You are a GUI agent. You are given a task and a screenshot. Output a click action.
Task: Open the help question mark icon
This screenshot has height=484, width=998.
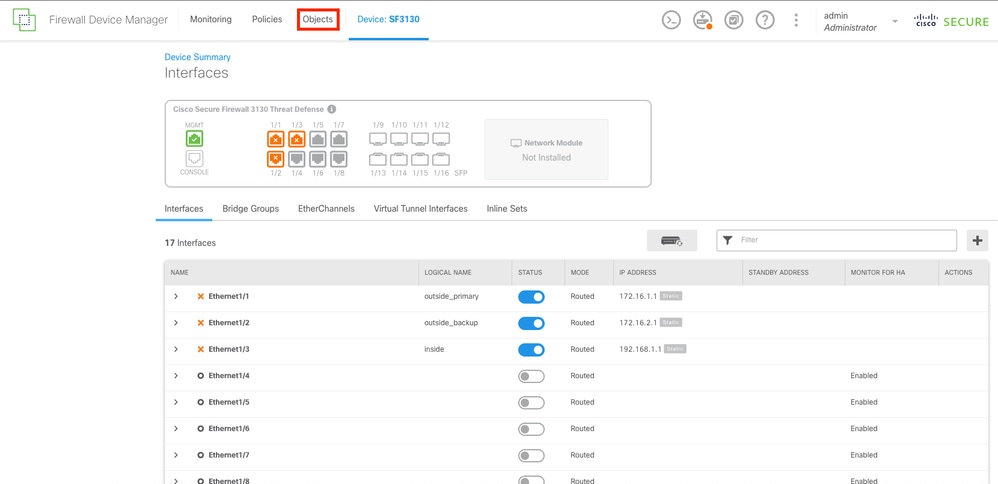(x=765, y=20)
